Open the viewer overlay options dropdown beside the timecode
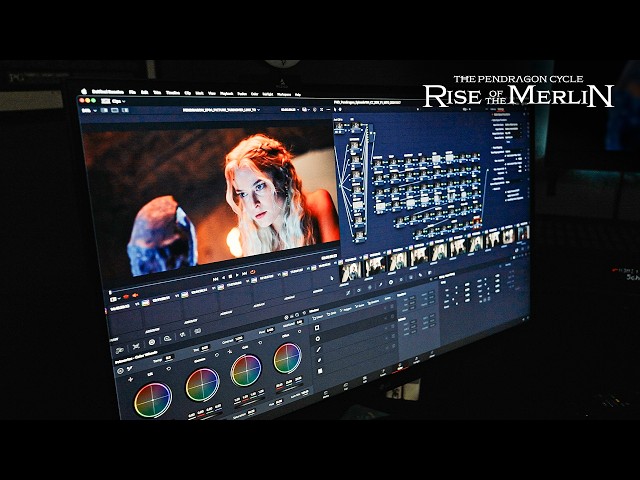The image size is (640, 480). coord(305,109)
